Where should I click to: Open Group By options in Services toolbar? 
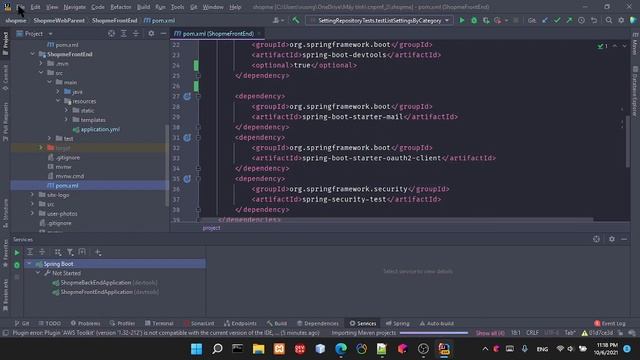click(x=58, y=252)
